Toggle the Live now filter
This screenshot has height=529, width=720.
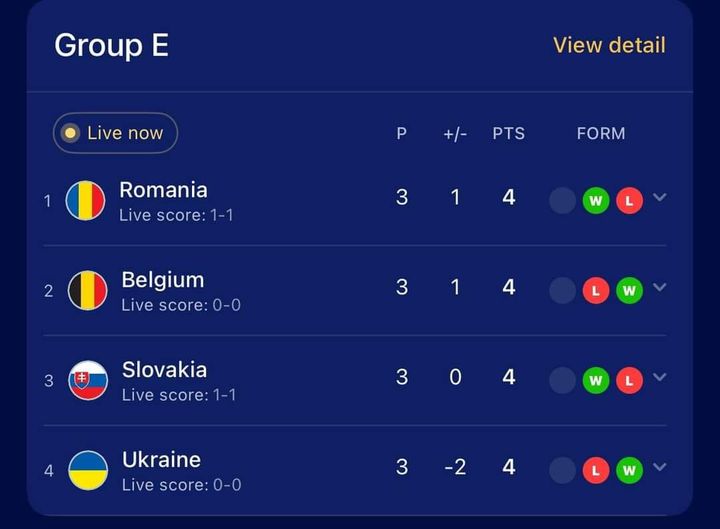(115, 133)
